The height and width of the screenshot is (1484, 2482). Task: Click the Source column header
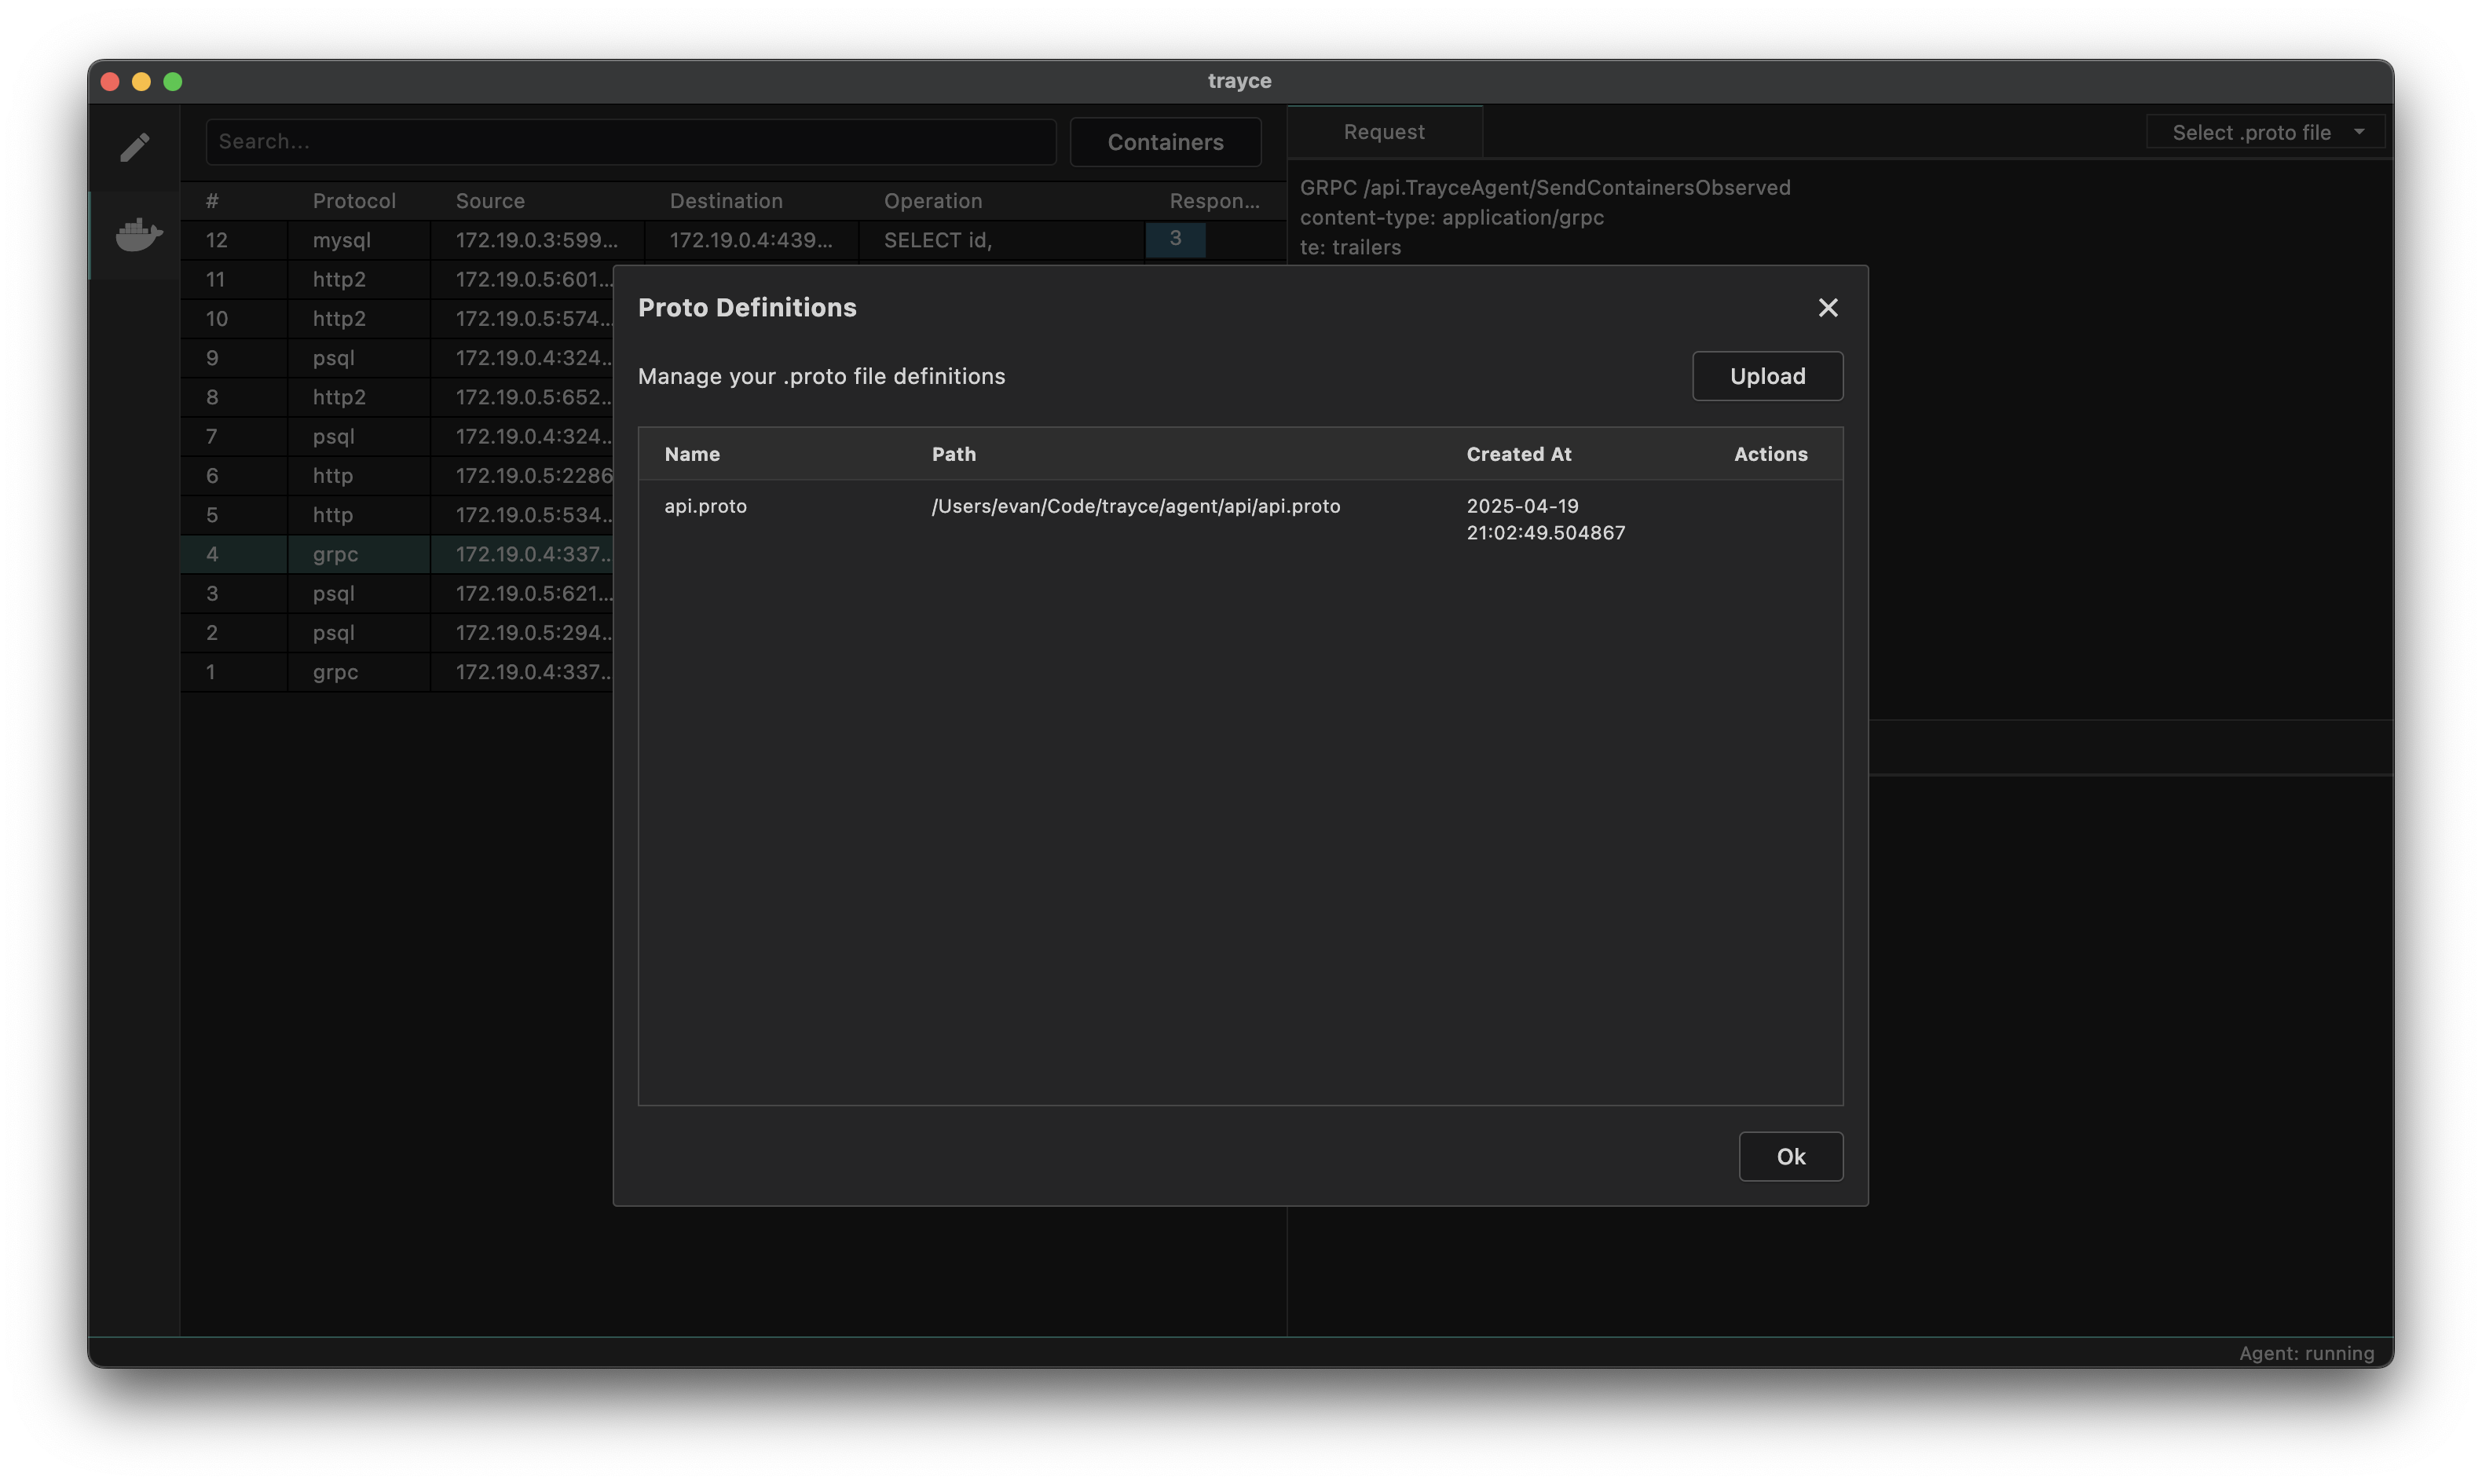point(490,201)
